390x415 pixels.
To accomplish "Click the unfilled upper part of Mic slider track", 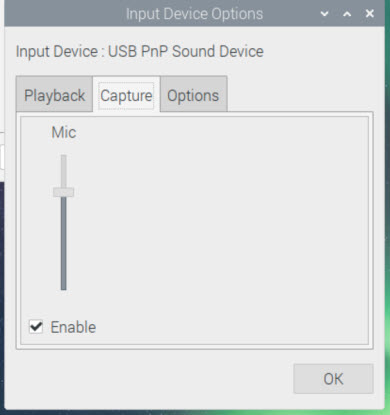I will (63, 171).
